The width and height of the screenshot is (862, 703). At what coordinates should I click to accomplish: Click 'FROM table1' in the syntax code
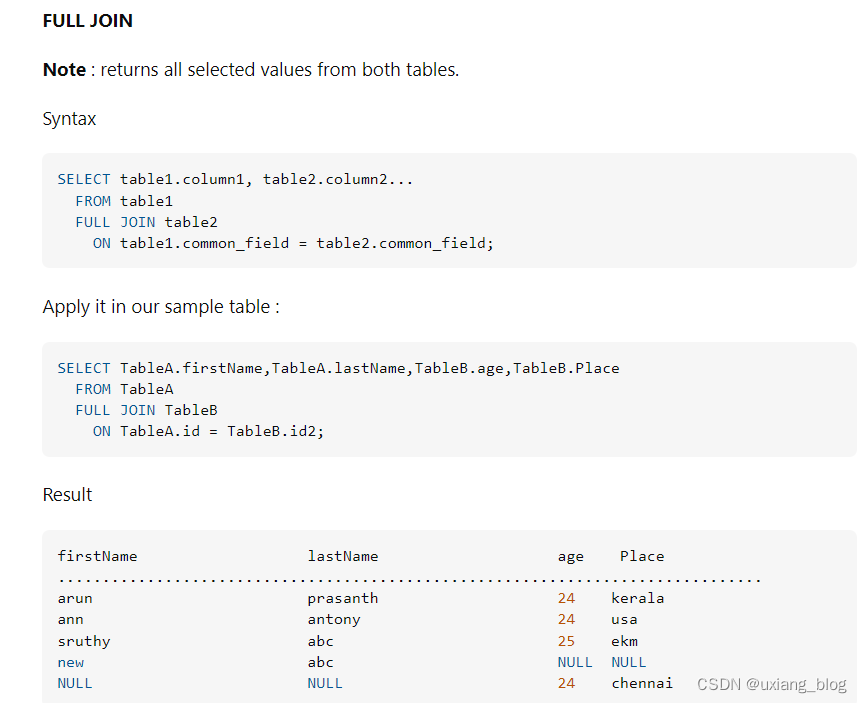click(124, 201)
